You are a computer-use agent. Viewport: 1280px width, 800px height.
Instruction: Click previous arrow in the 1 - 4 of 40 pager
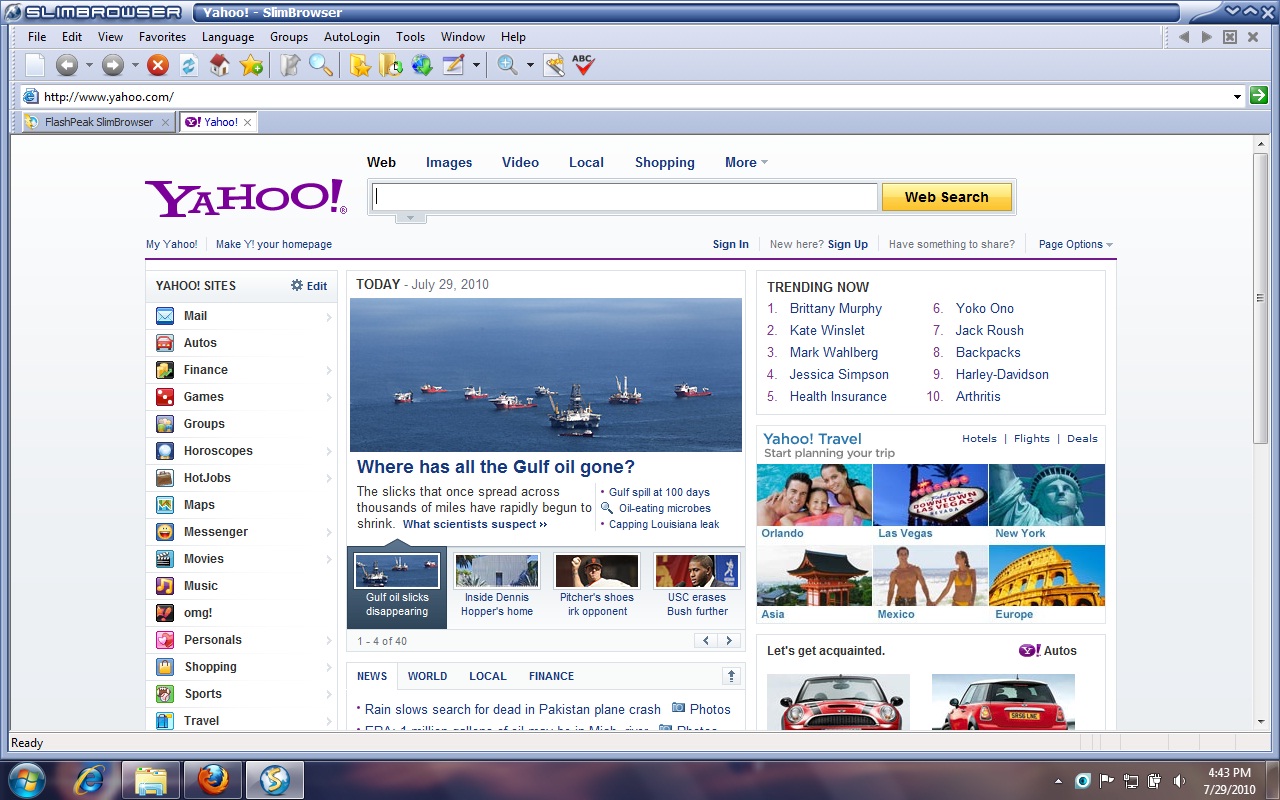707,641
